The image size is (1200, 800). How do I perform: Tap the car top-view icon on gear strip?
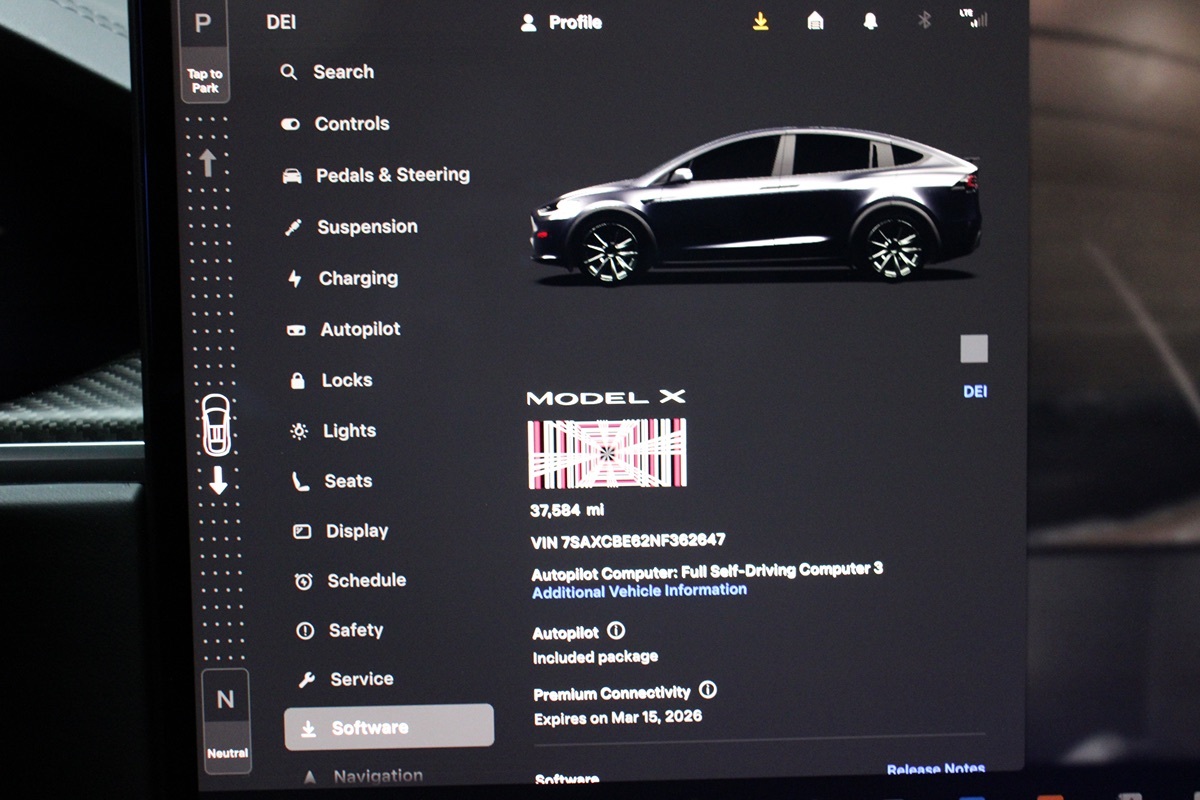216,424
